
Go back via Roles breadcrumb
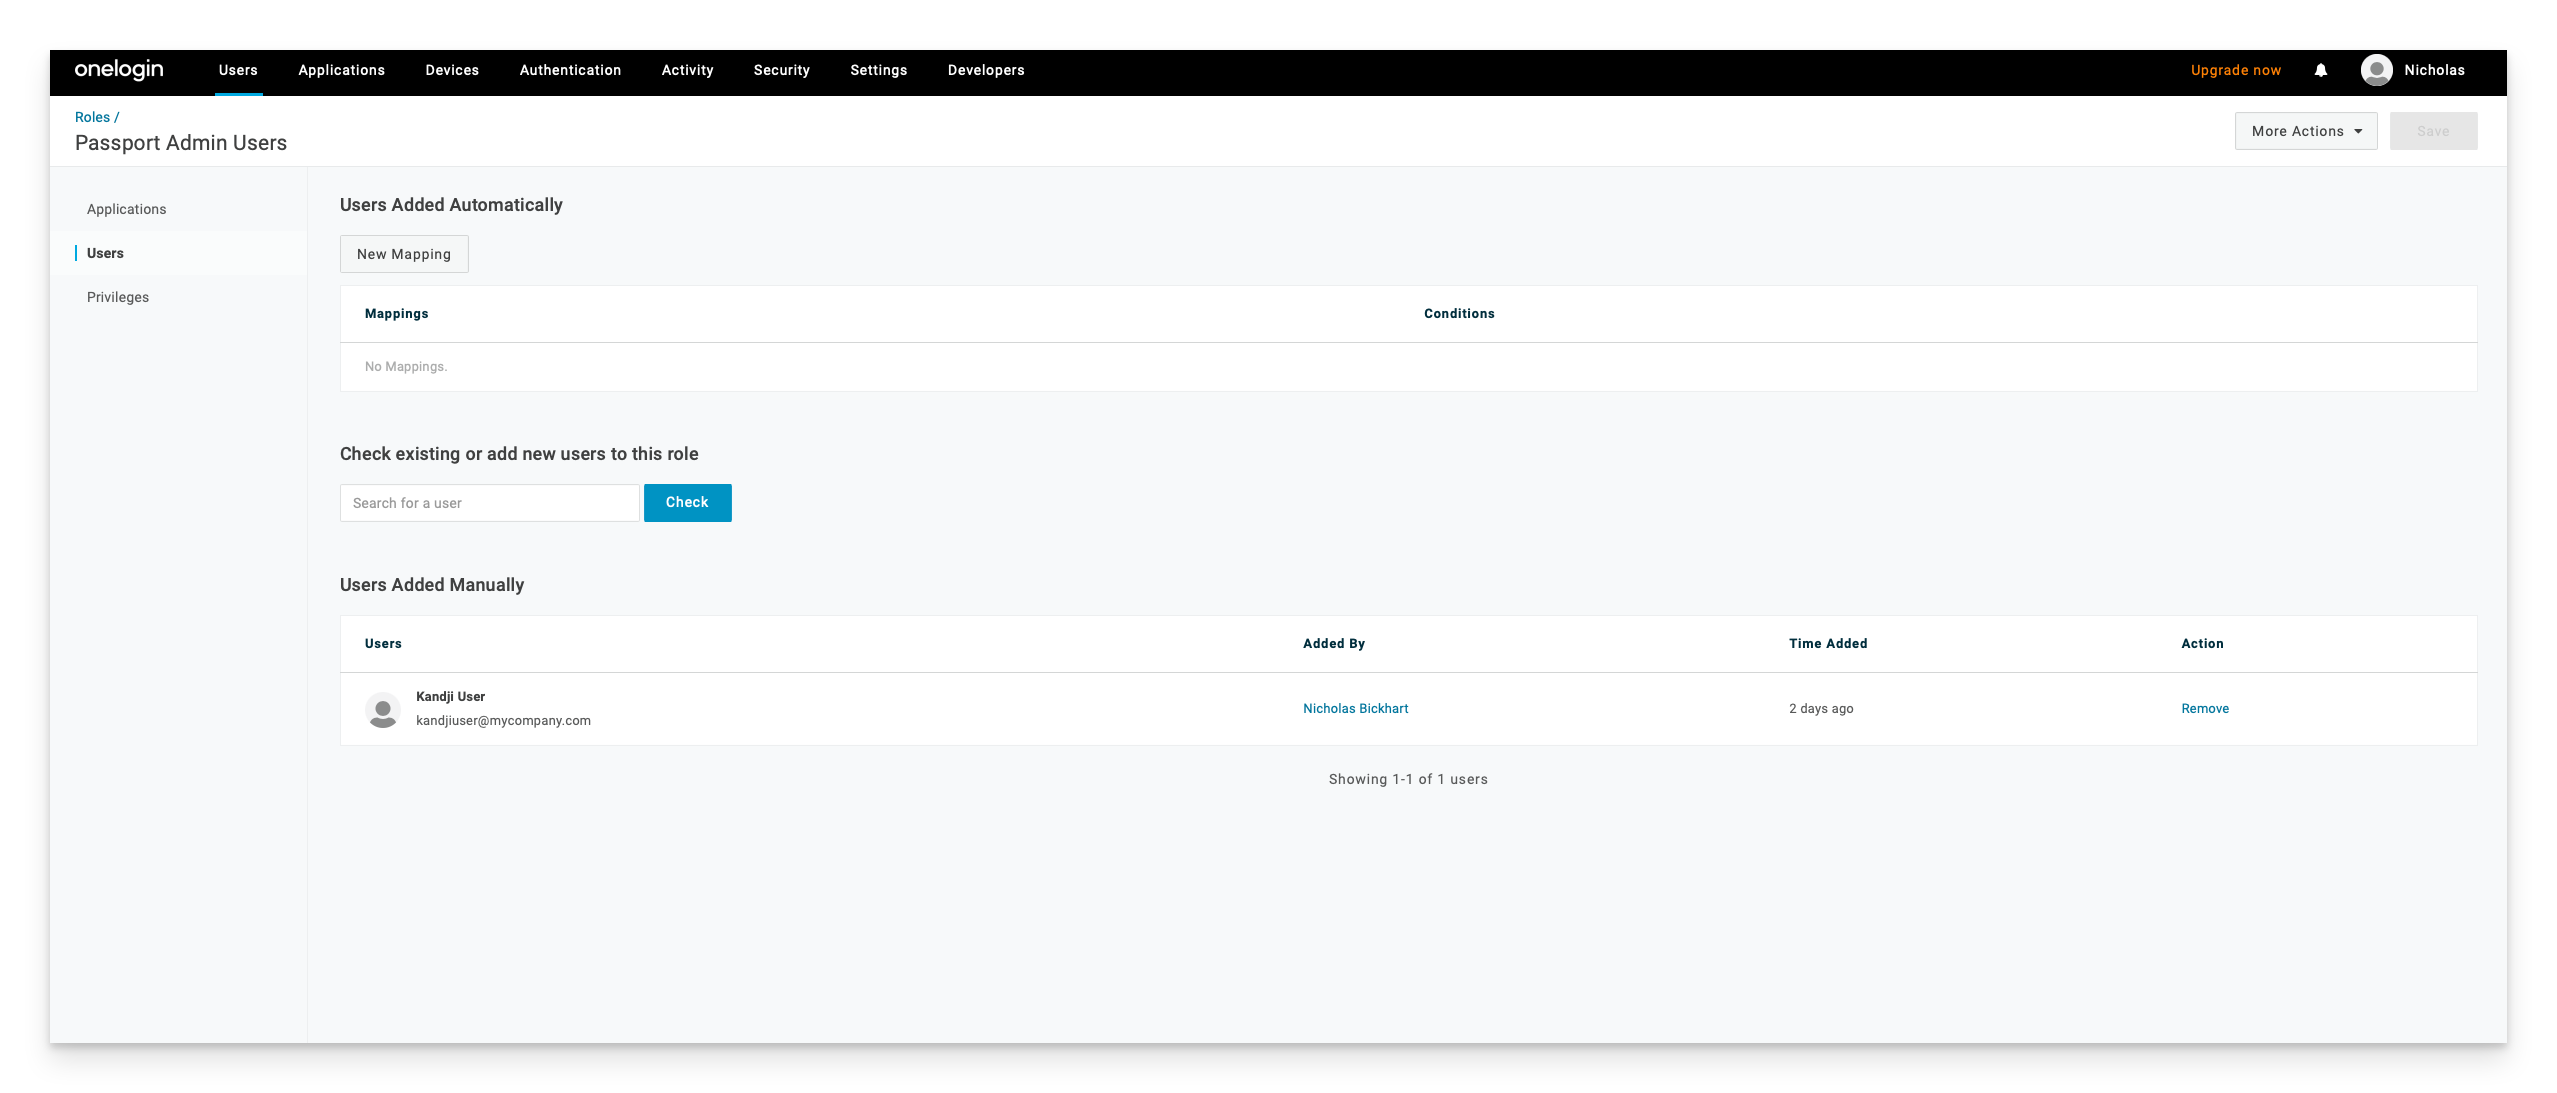click(92, 117)
